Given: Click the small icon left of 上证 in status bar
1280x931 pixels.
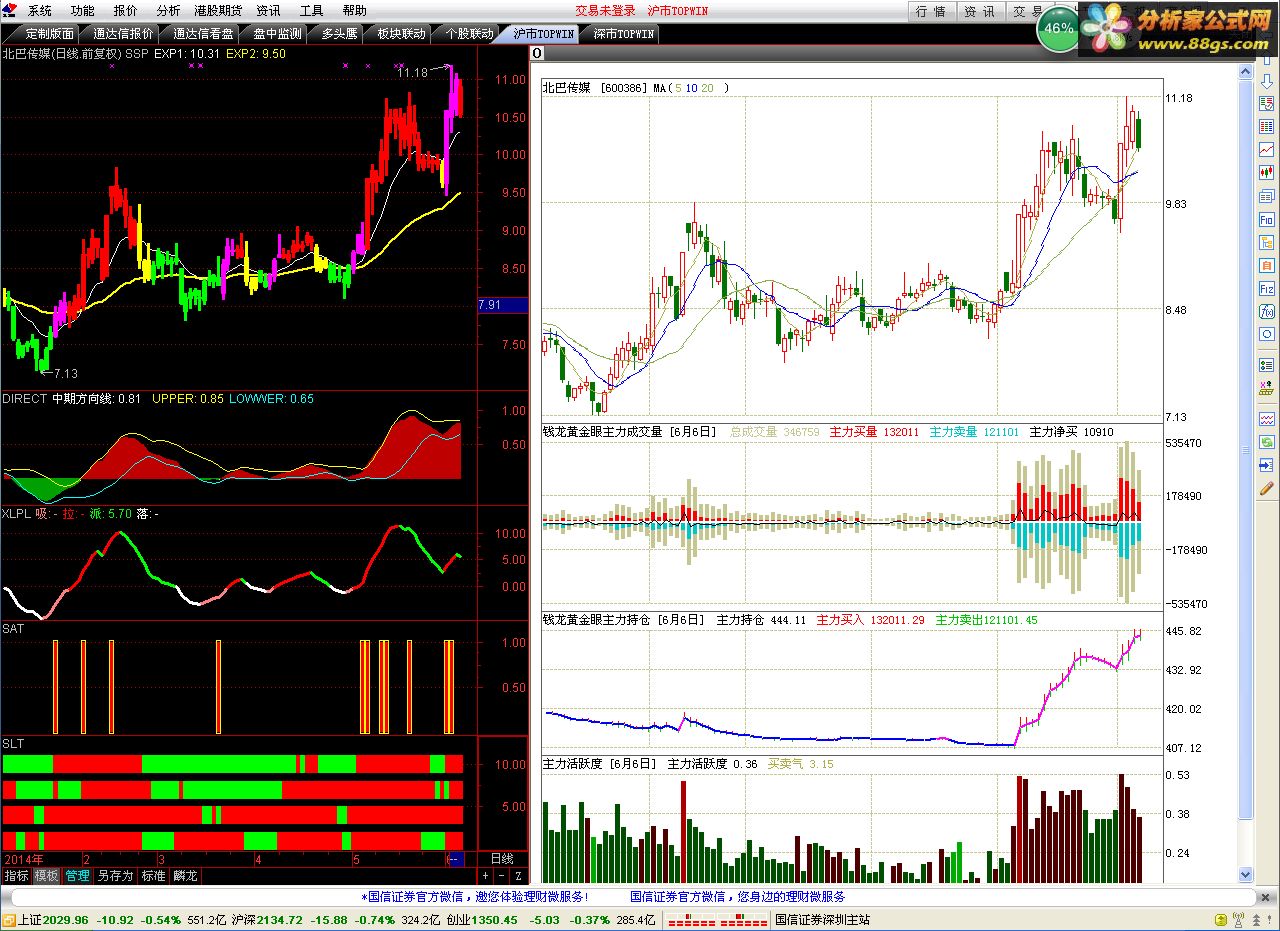Looking at the screenshot, I should (8, 920).
